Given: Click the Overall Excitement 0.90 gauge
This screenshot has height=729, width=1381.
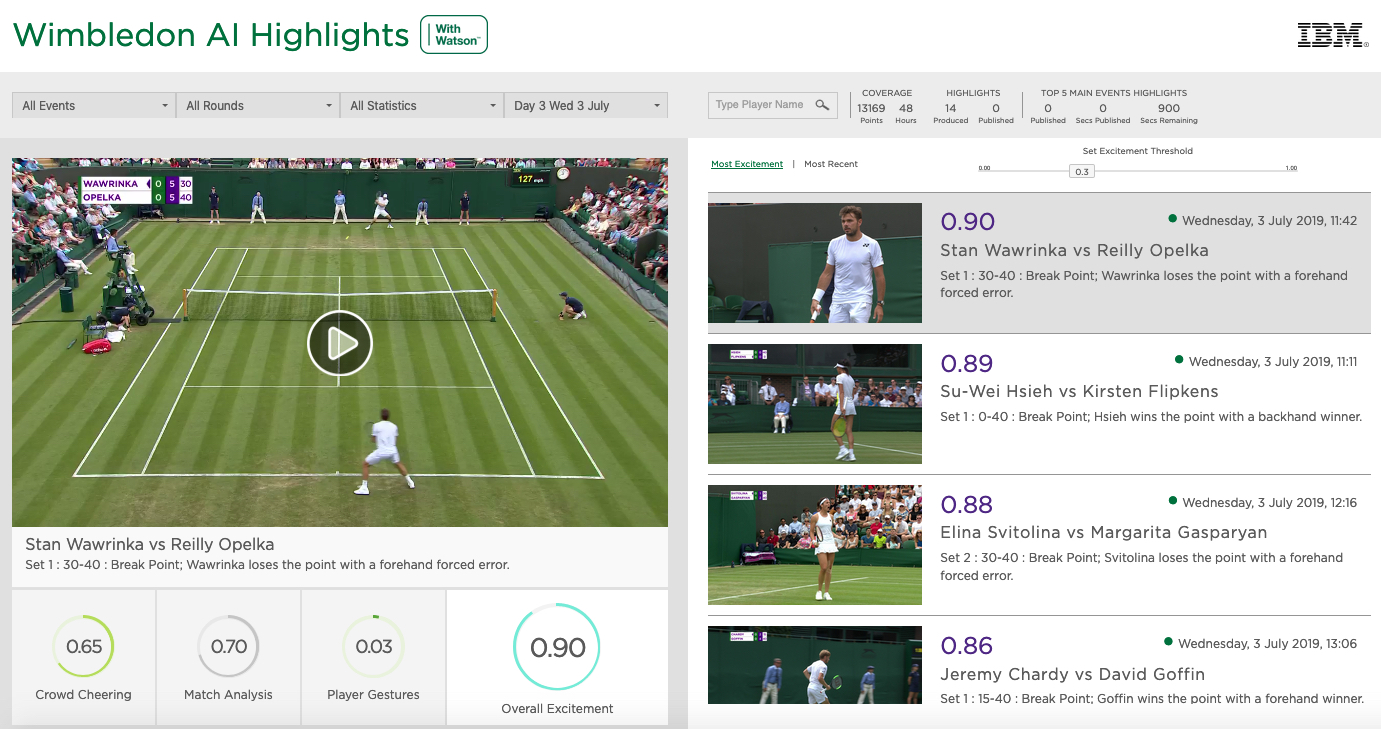Looking at the screenshot, I should pyautogui.click(x=557, y=648).
